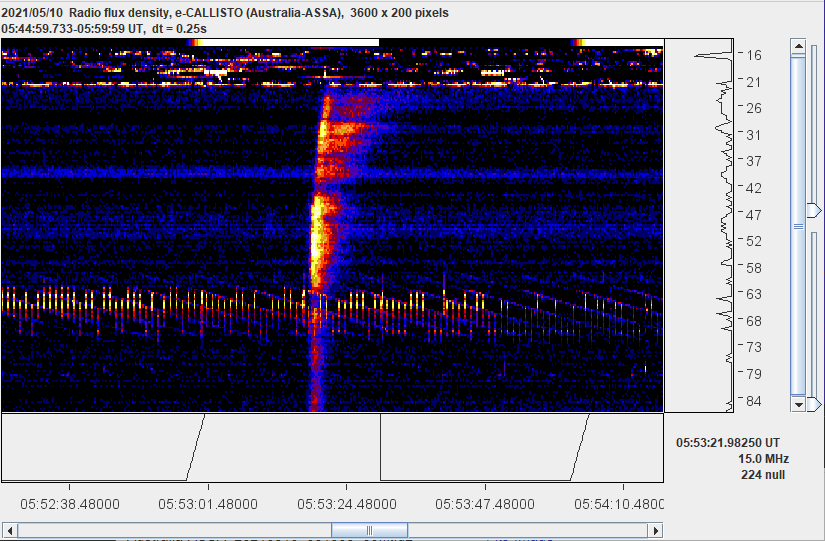The height and width of the screenshot is (541, 825).
Task: Click the horizontal scrollbar right arrow
Action: pos(655,530)
